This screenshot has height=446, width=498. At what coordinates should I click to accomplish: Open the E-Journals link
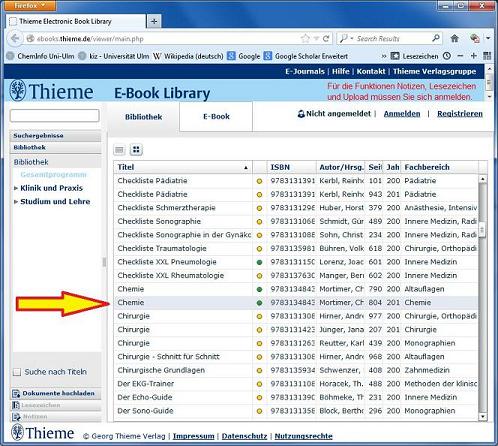point(305,71)
